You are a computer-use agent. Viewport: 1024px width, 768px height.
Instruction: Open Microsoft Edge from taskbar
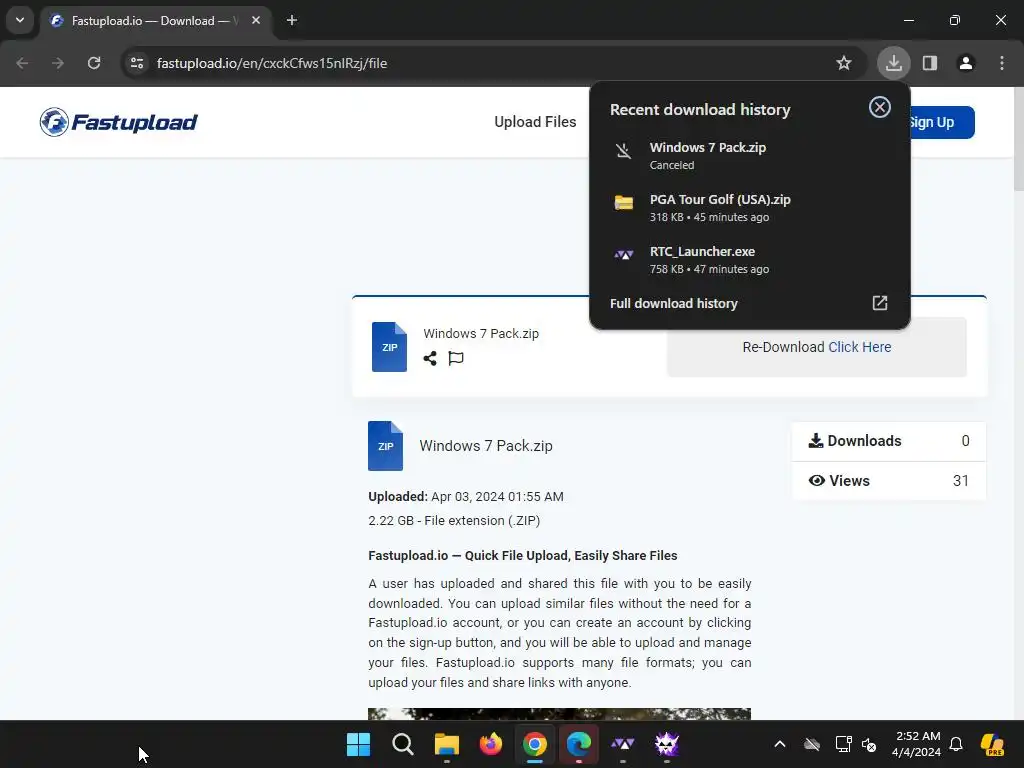pyautogui.click(x=579, y=744)
